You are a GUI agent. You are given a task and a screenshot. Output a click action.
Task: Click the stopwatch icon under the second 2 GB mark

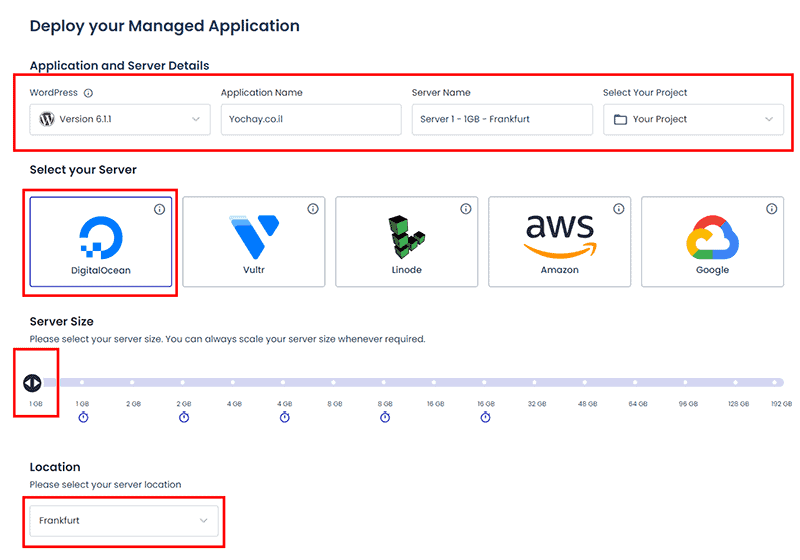pyautogui.click(x=184, y=417)
